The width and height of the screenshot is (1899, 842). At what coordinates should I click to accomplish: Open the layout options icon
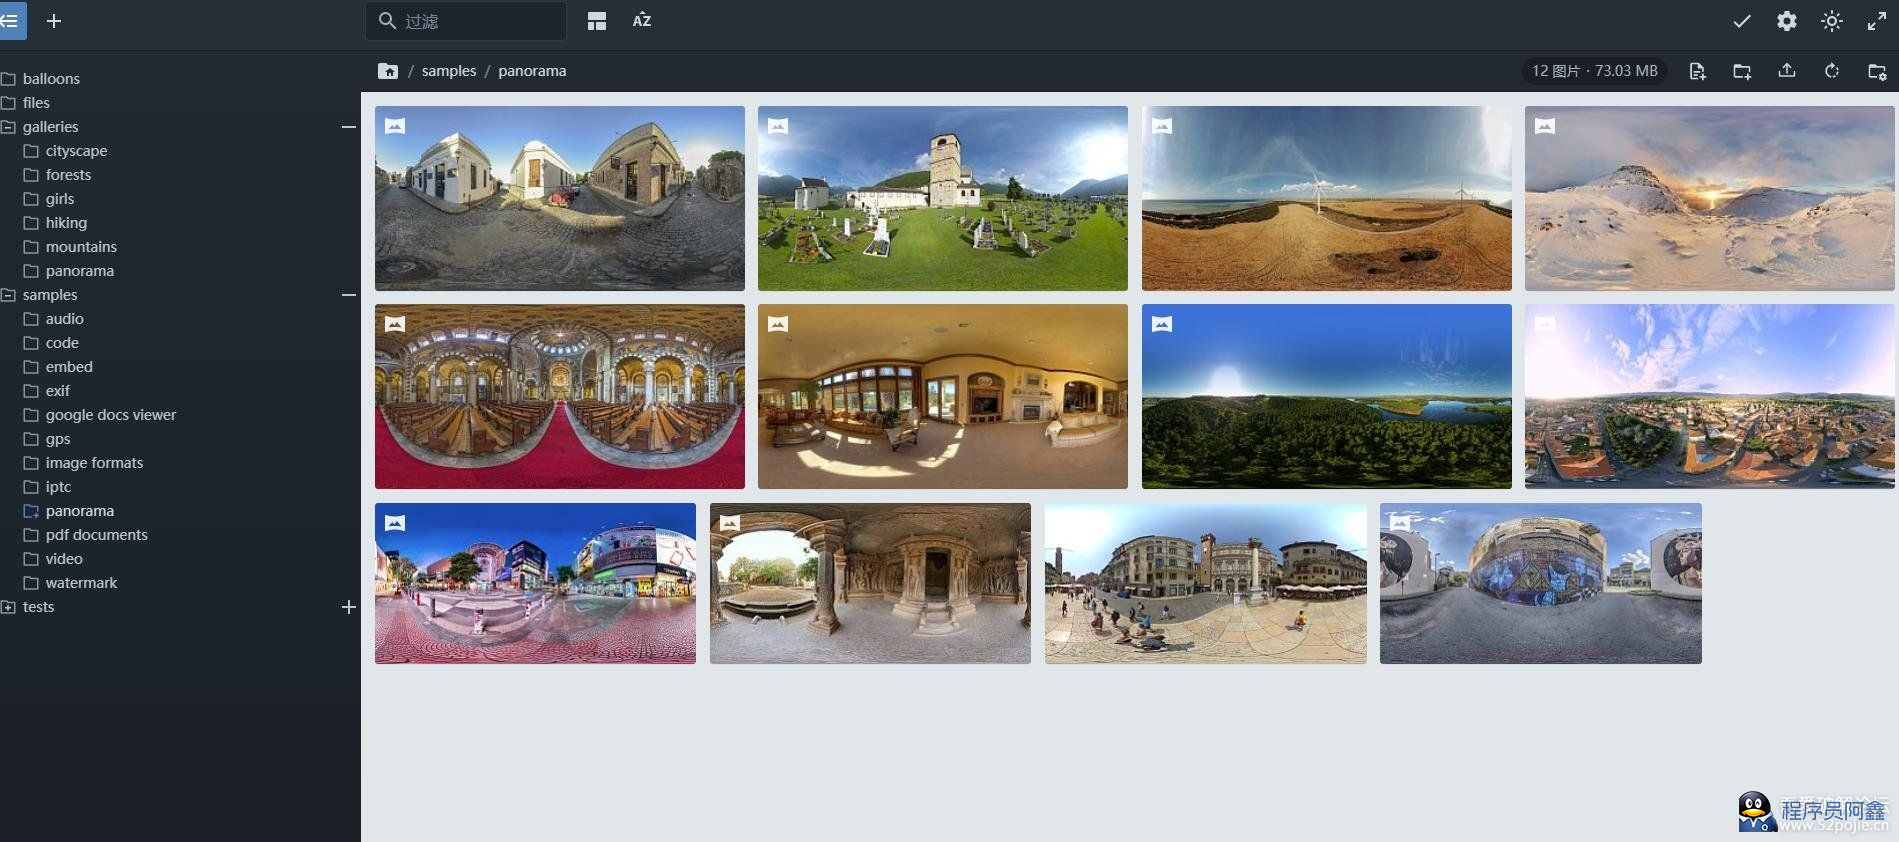point(597,21)
